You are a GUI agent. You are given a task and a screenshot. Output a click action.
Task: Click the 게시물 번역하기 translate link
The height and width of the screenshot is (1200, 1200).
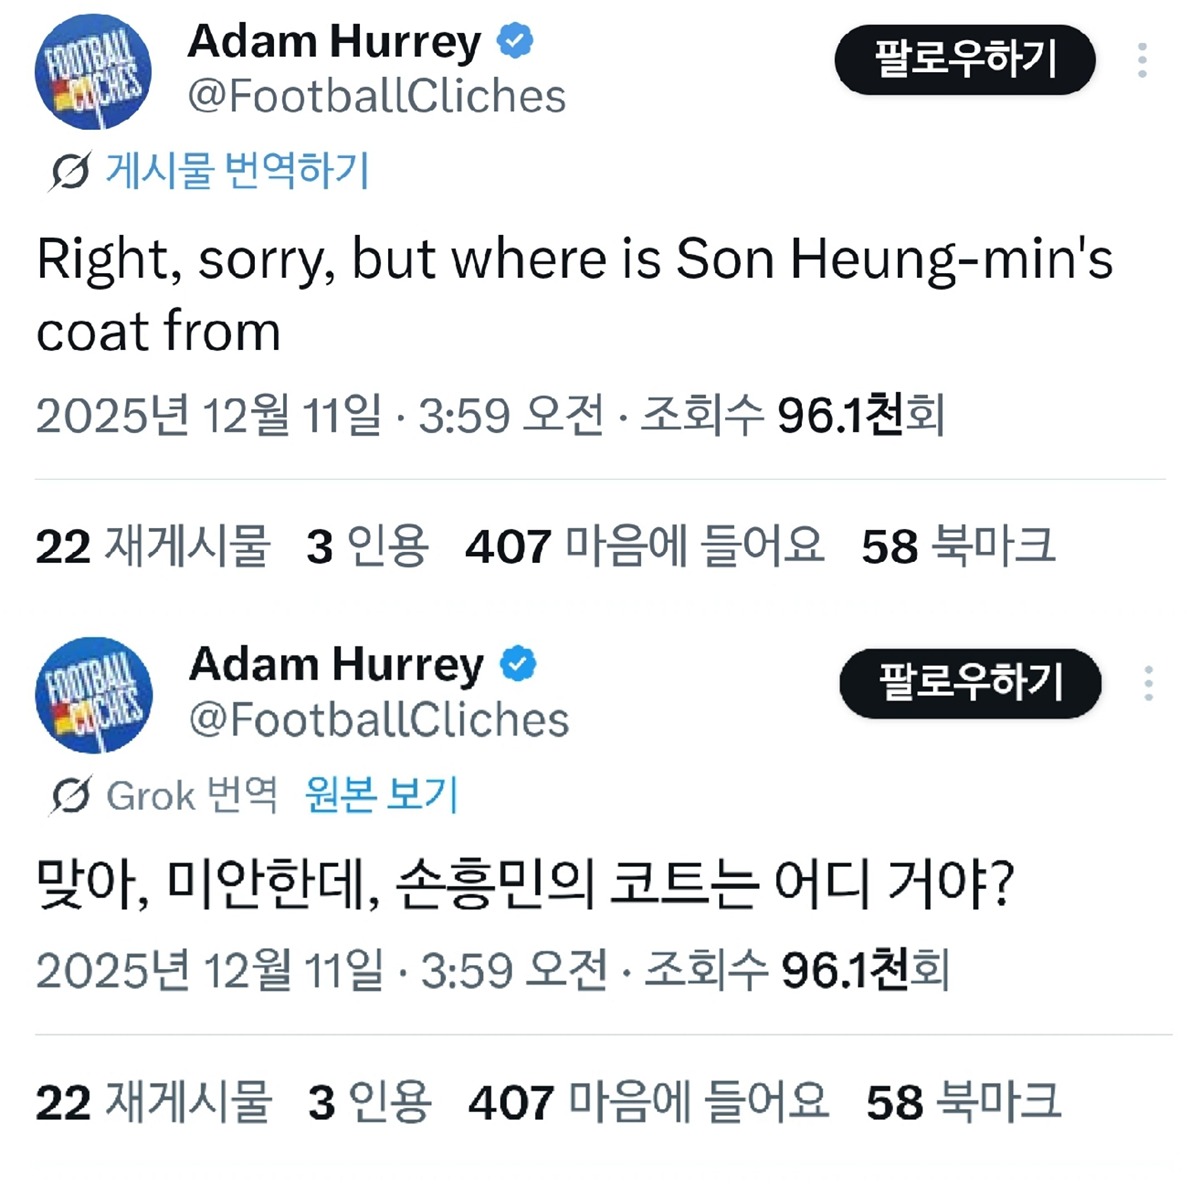pos(238,171)
